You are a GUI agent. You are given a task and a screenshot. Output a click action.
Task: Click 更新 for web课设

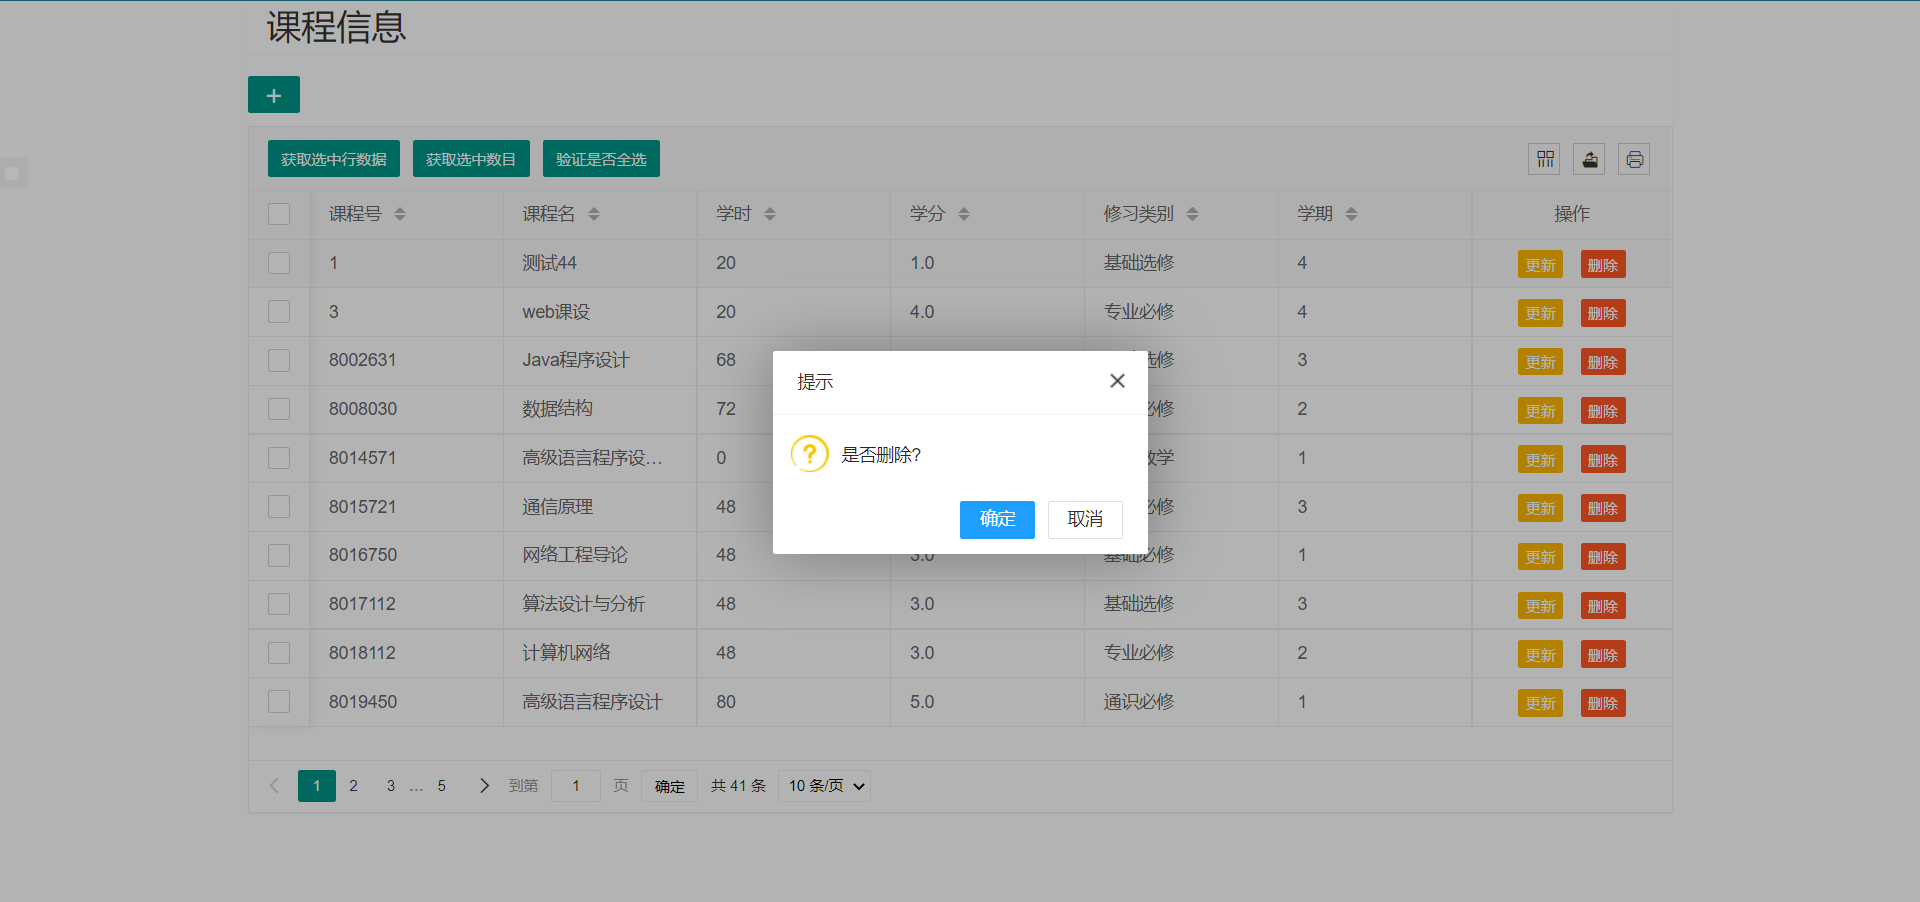pyautogui.click(x=1540, y=313)
